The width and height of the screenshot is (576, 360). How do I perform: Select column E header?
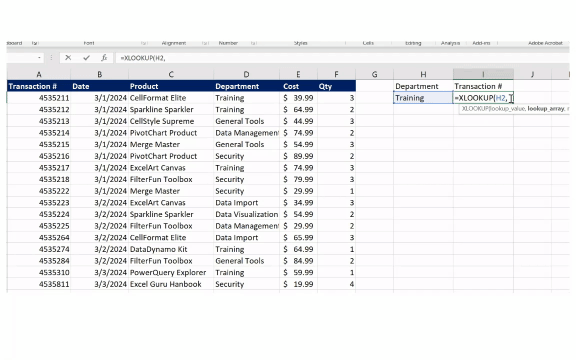click(x=298, y=74)
